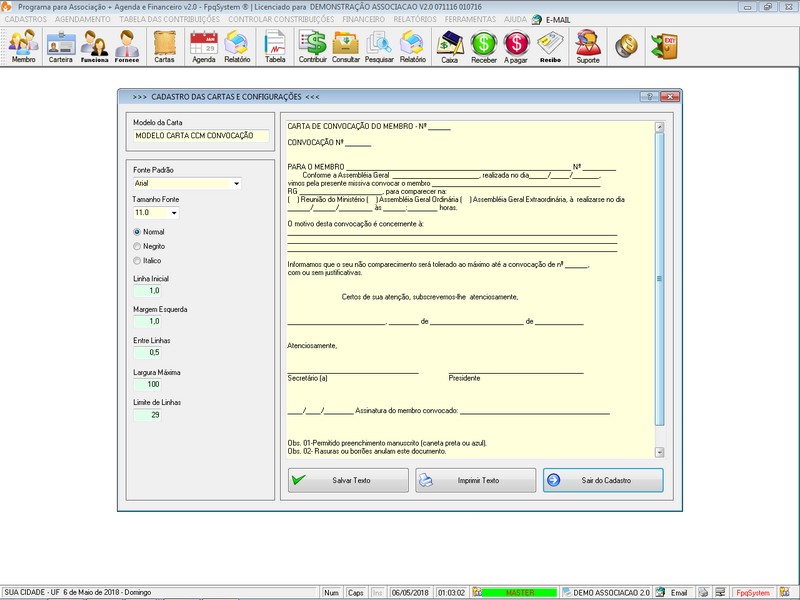Viewport: 800px width, 600px height.
Task: Open the AJUDA menu
Action: click(x=515, y=19)
